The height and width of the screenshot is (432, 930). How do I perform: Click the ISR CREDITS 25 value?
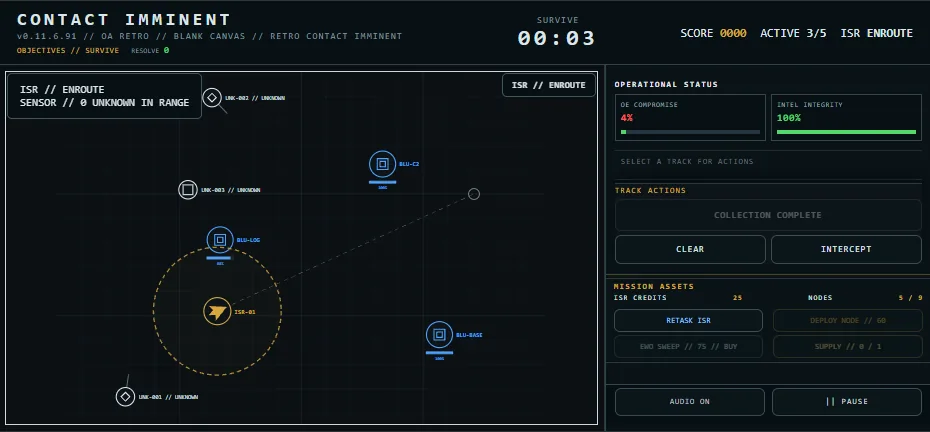(x=738, y=298)
